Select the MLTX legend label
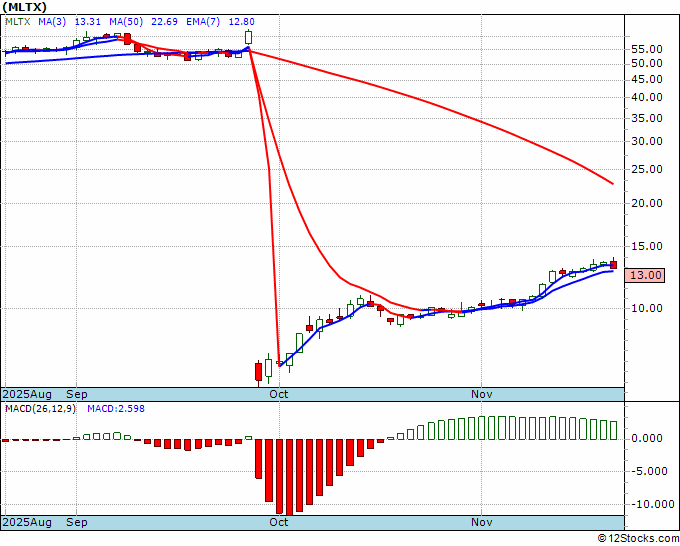Screen dimensions: 680x546 (x=18, y=22)
